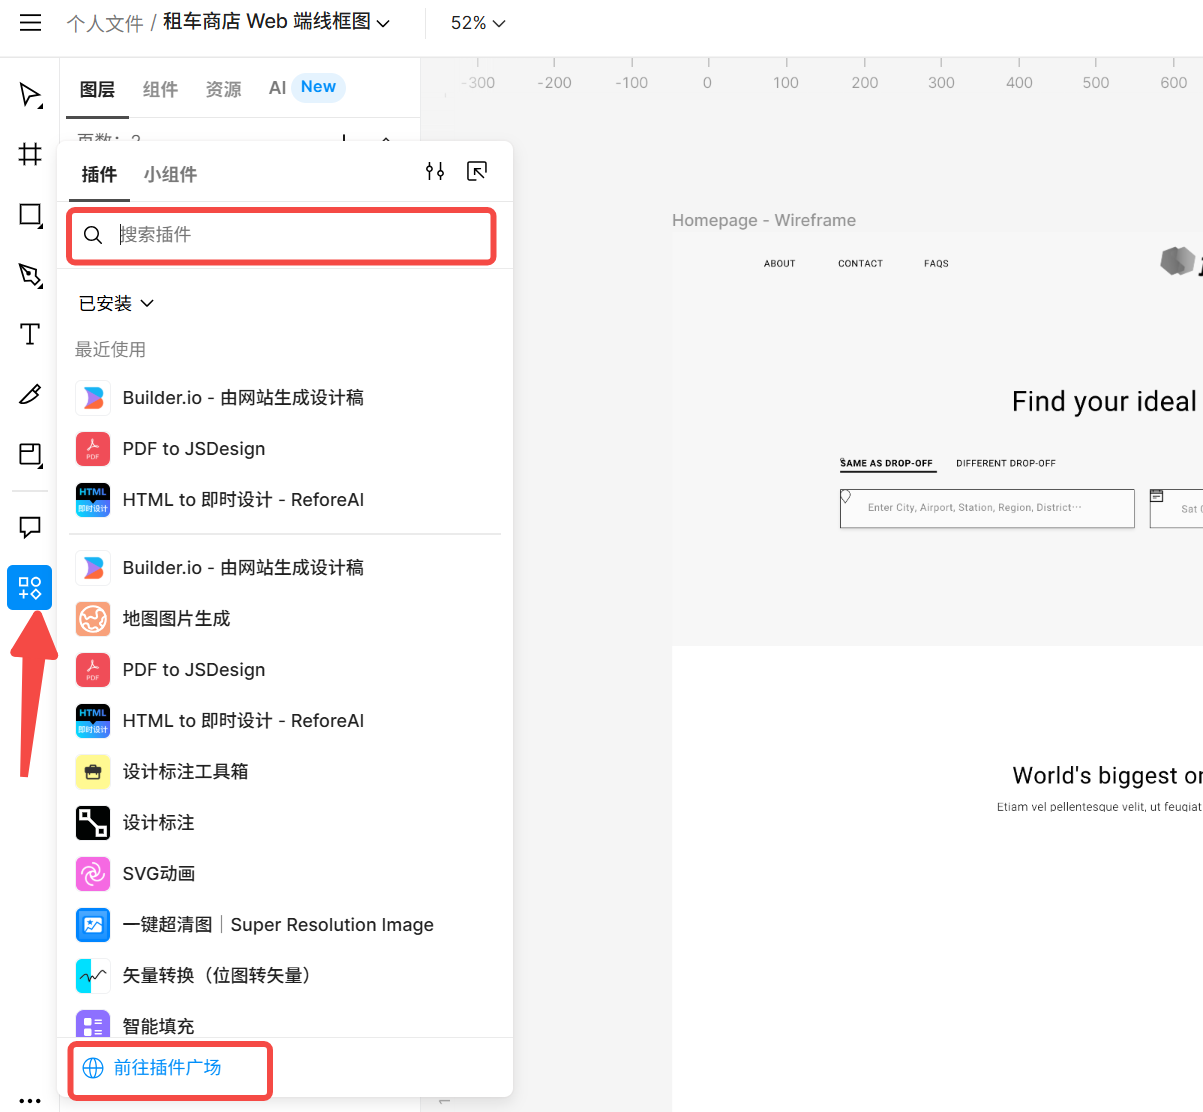Open the file name dropdown next to the title
The width and height of the screenshot is (1203, 1112).
click(x=385, y=22)
